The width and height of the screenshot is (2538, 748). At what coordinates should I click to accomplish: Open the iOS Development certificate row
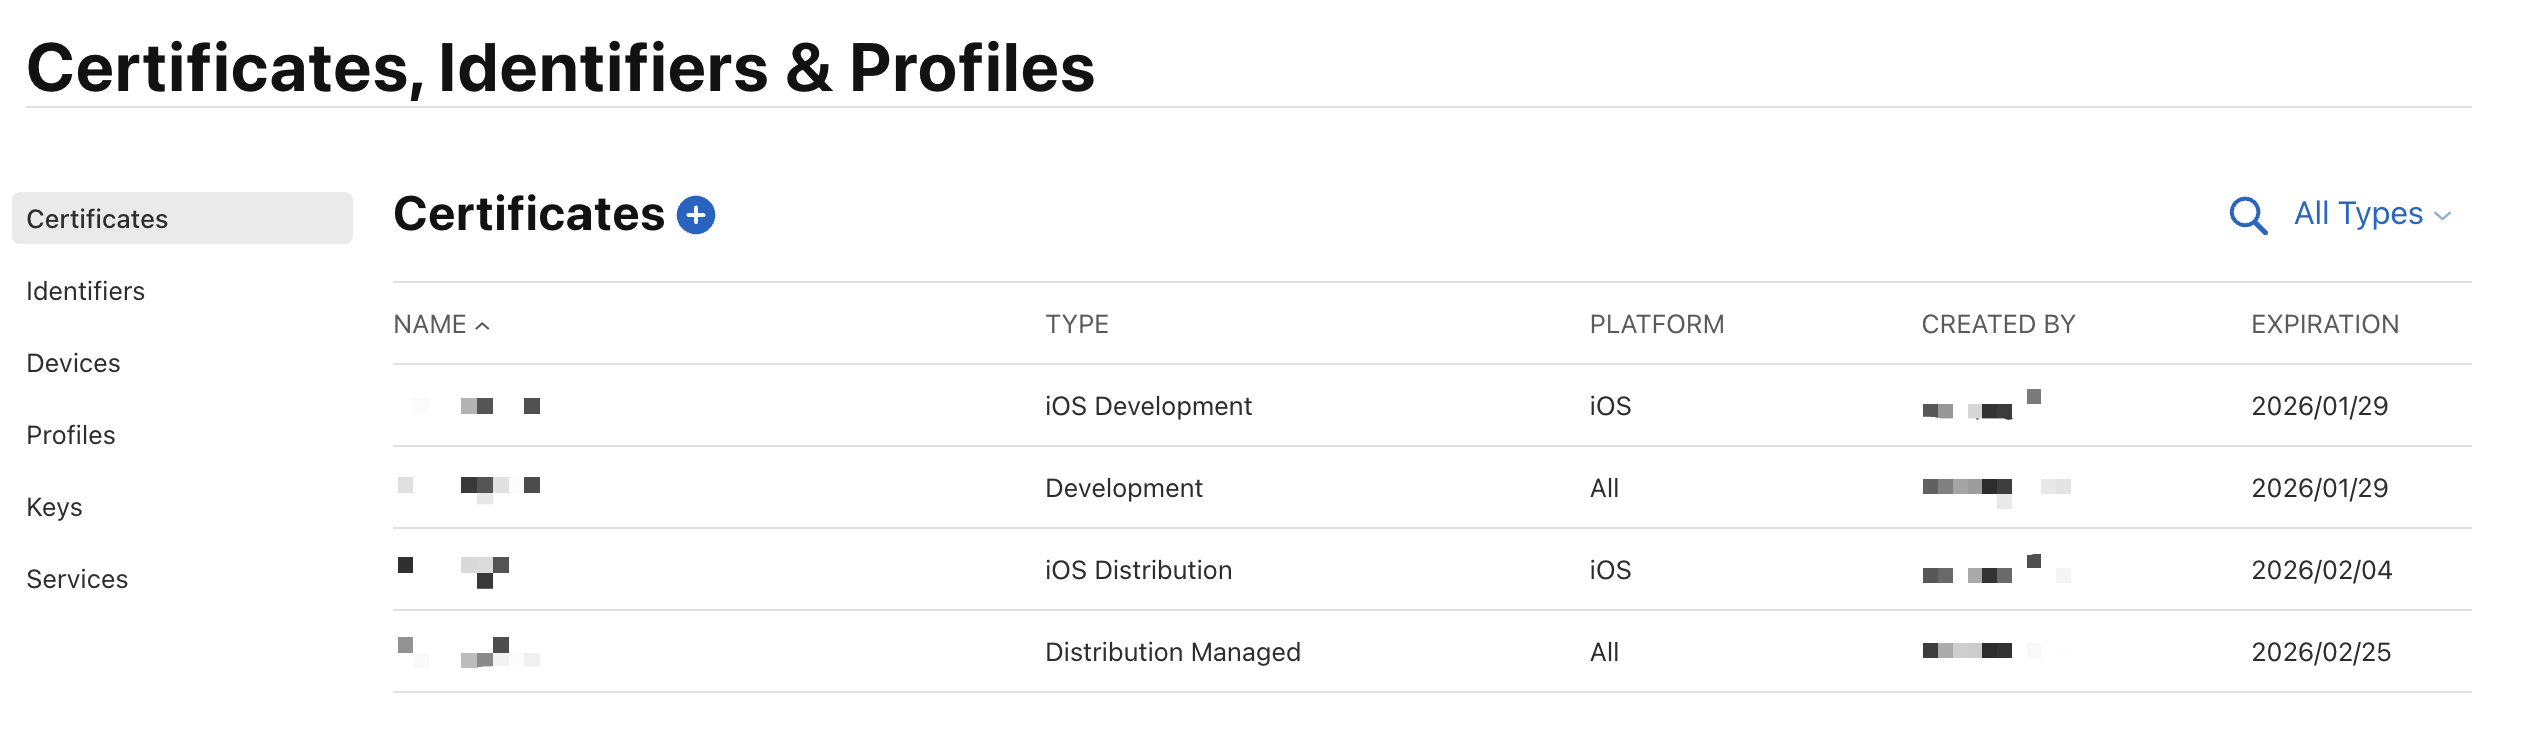tap(1148, 406)
